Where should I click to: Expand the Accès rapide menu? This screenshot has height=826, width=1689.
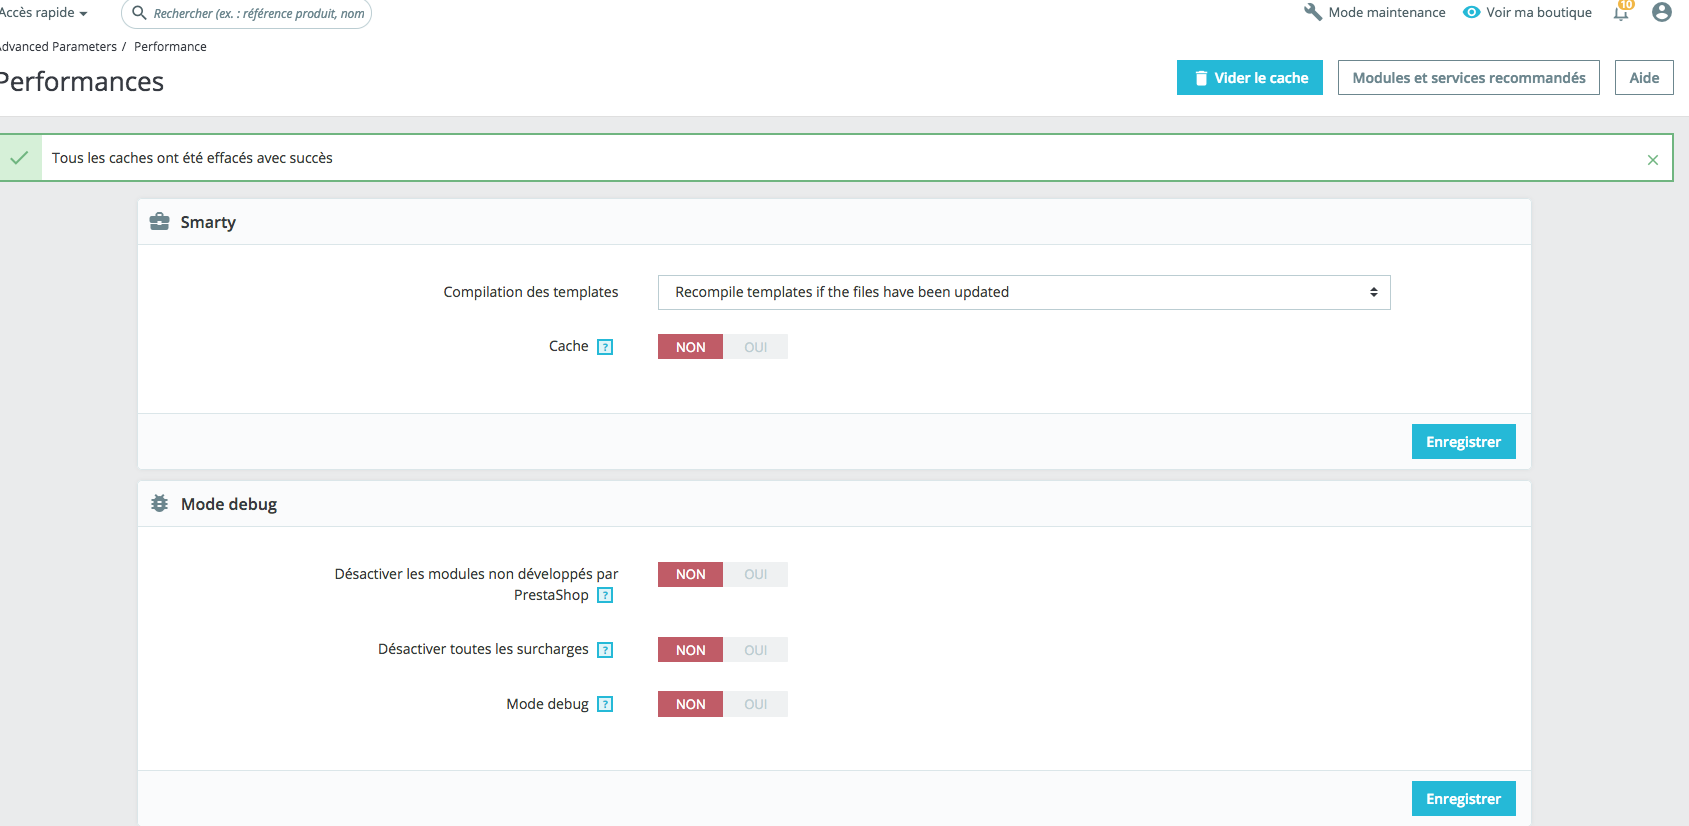click(x=43, y=13)
